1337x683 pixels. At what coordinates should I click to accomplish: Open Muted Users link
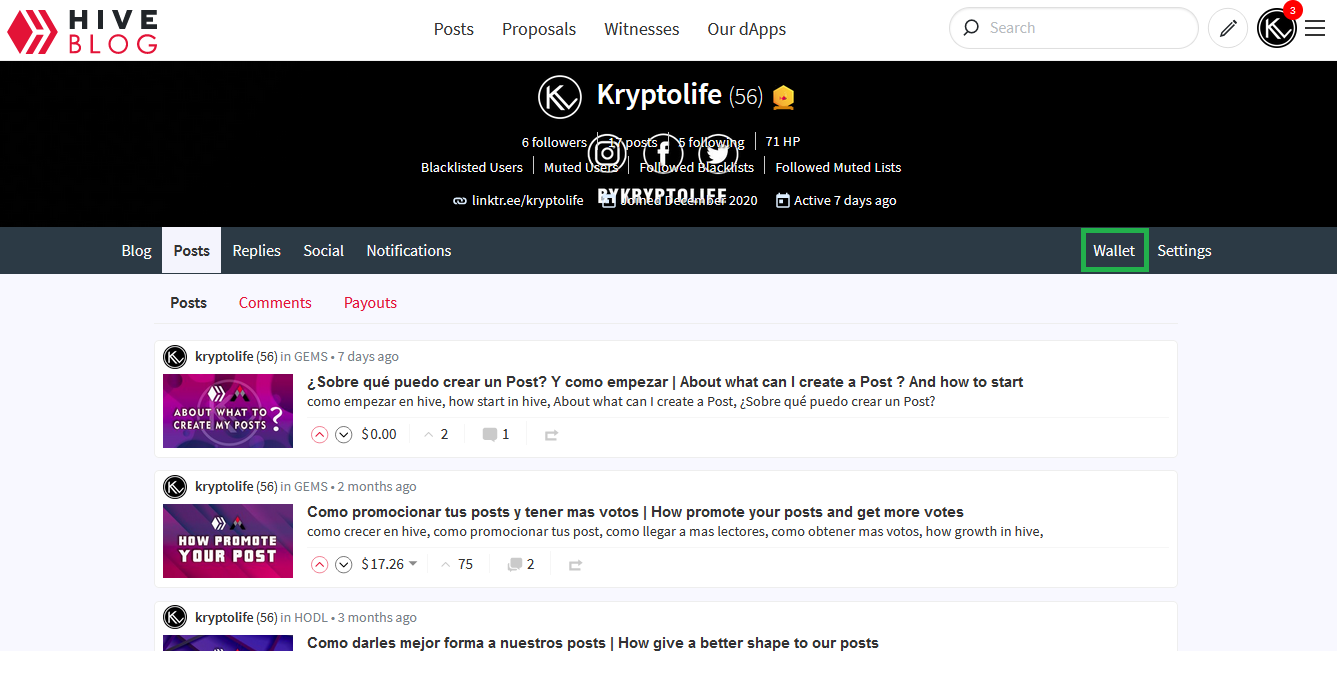pyautogui.click(x=582, y=167)
